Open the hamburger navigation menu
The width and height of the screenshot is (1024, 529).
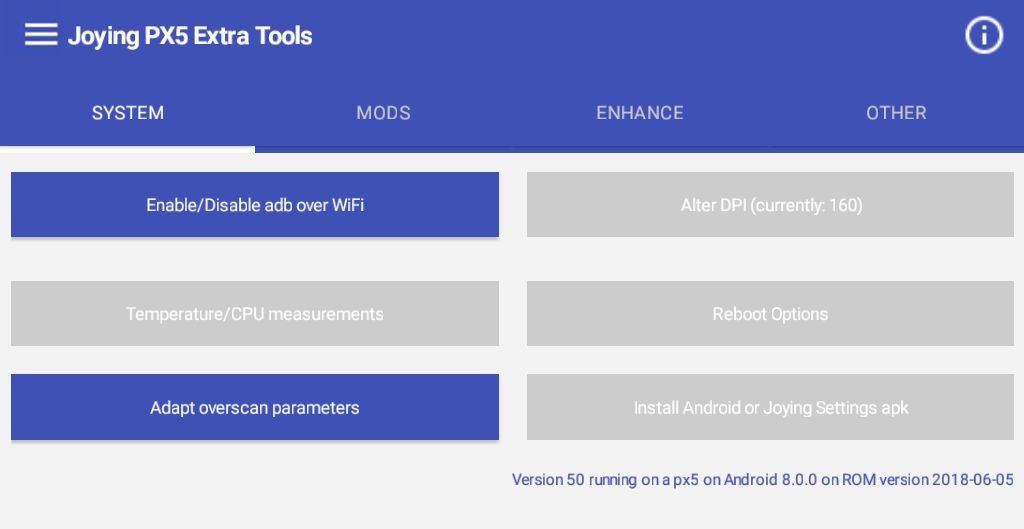pos(41,35)
